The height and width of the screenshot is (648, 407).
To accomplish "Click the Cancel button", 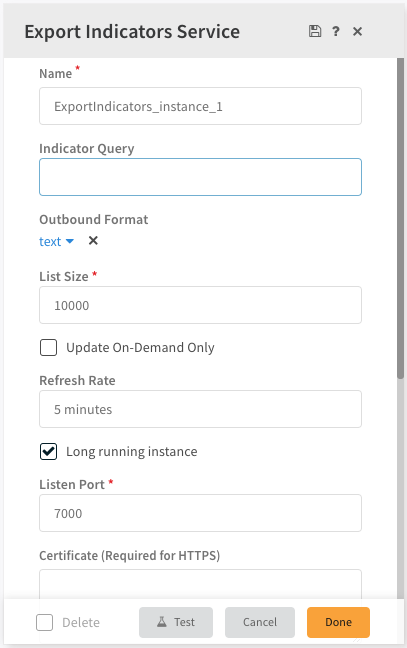I will coord(260,622).
